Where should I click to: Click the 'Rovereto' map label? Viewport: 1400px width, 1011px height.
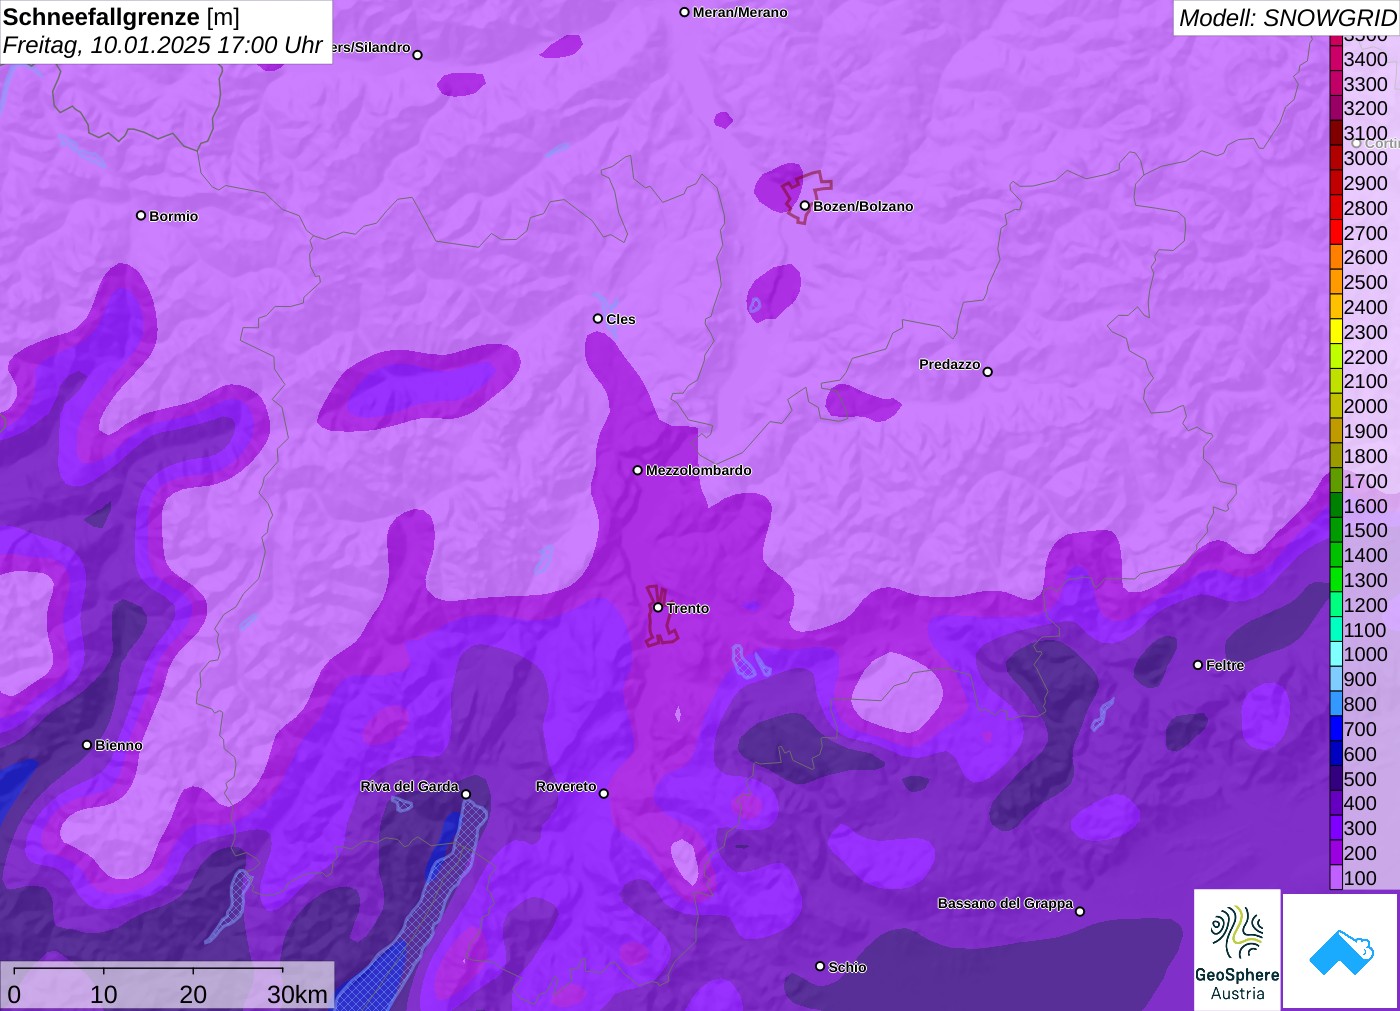coord(566,786)
